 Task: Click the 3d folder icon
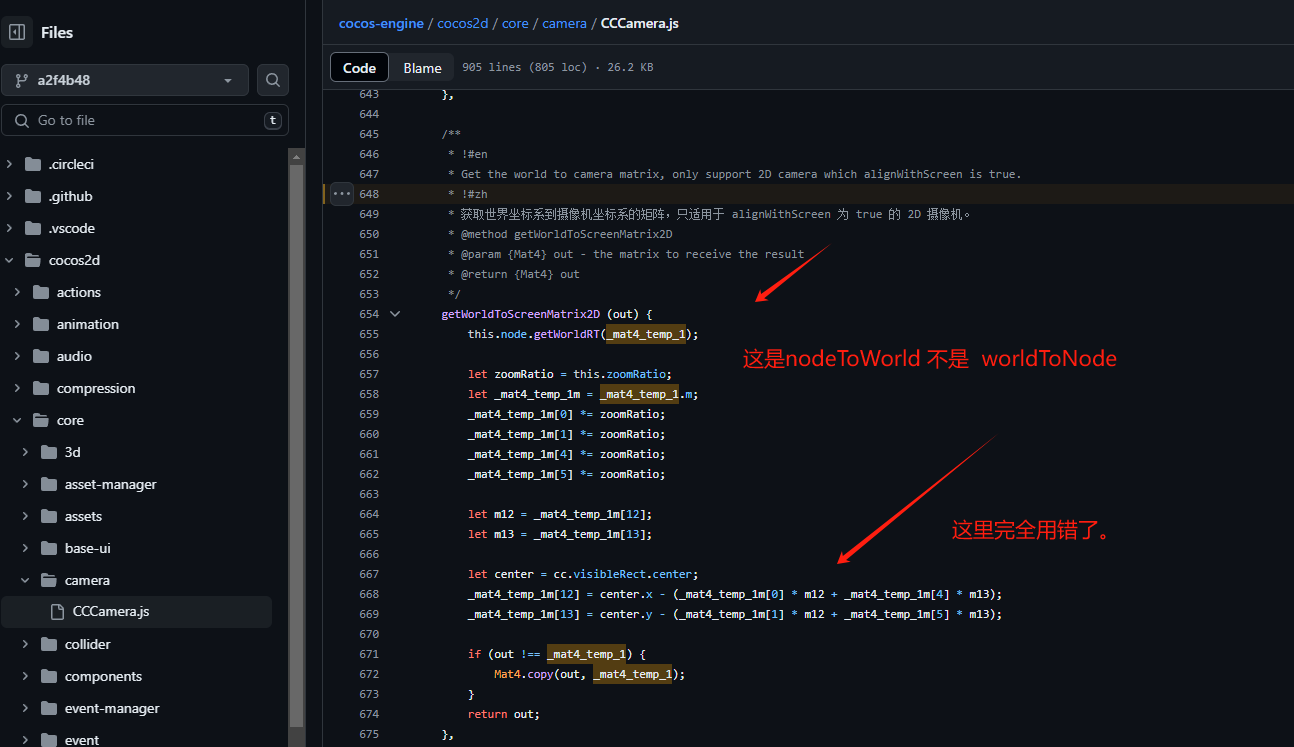point(49,452)
